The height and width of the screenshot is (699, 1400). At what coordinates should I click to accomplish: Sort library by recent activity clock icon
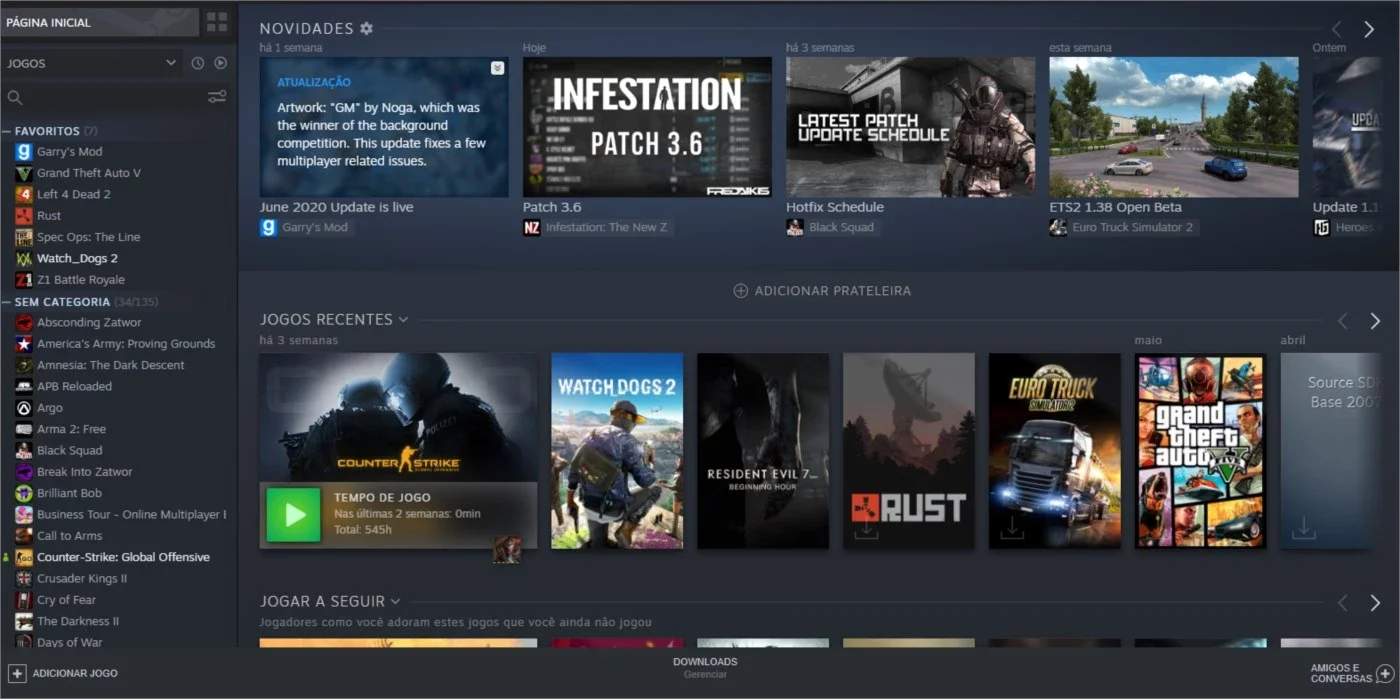[198, 63]
